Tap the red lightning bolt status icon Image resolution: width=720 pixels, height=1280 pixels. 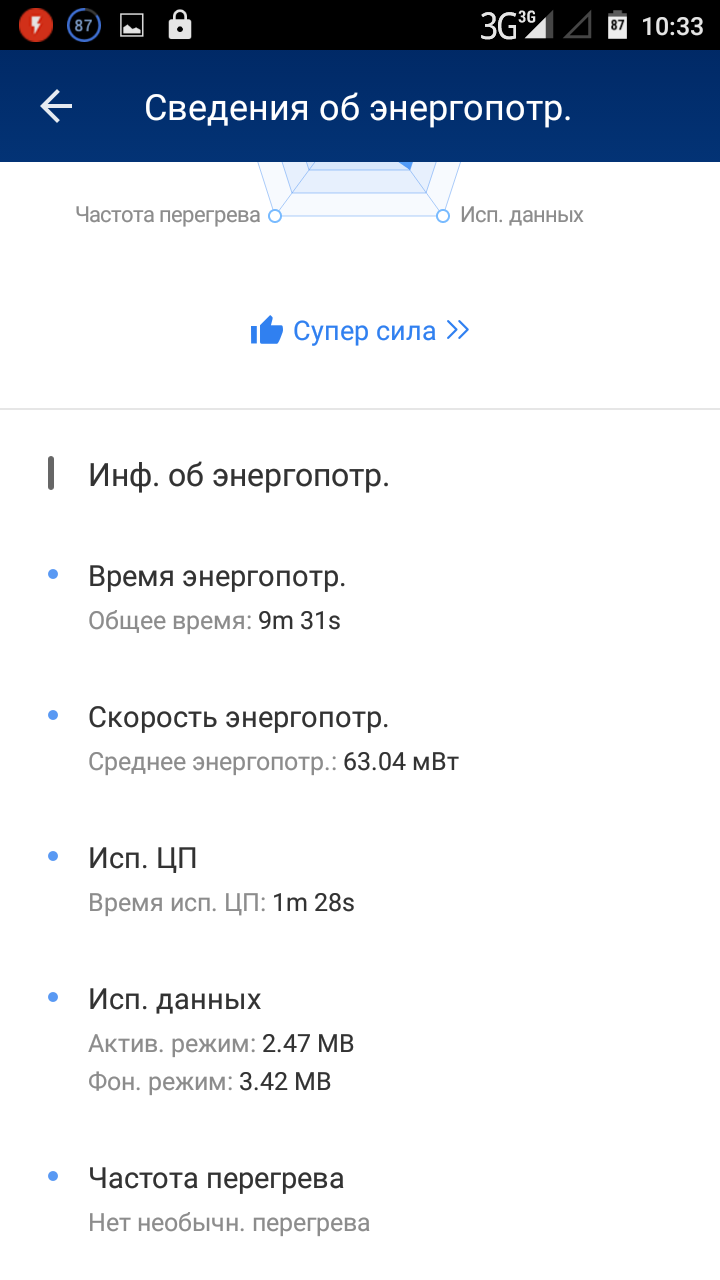(36, 25)
